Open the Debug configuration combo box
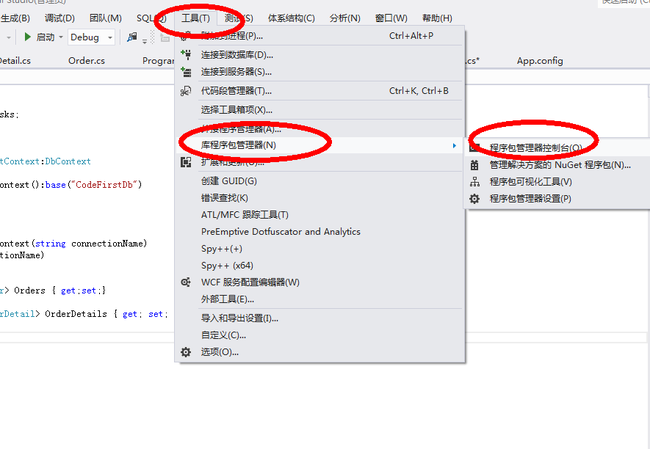This screenshot has width=650, height=449. click(x=91, y=37)
